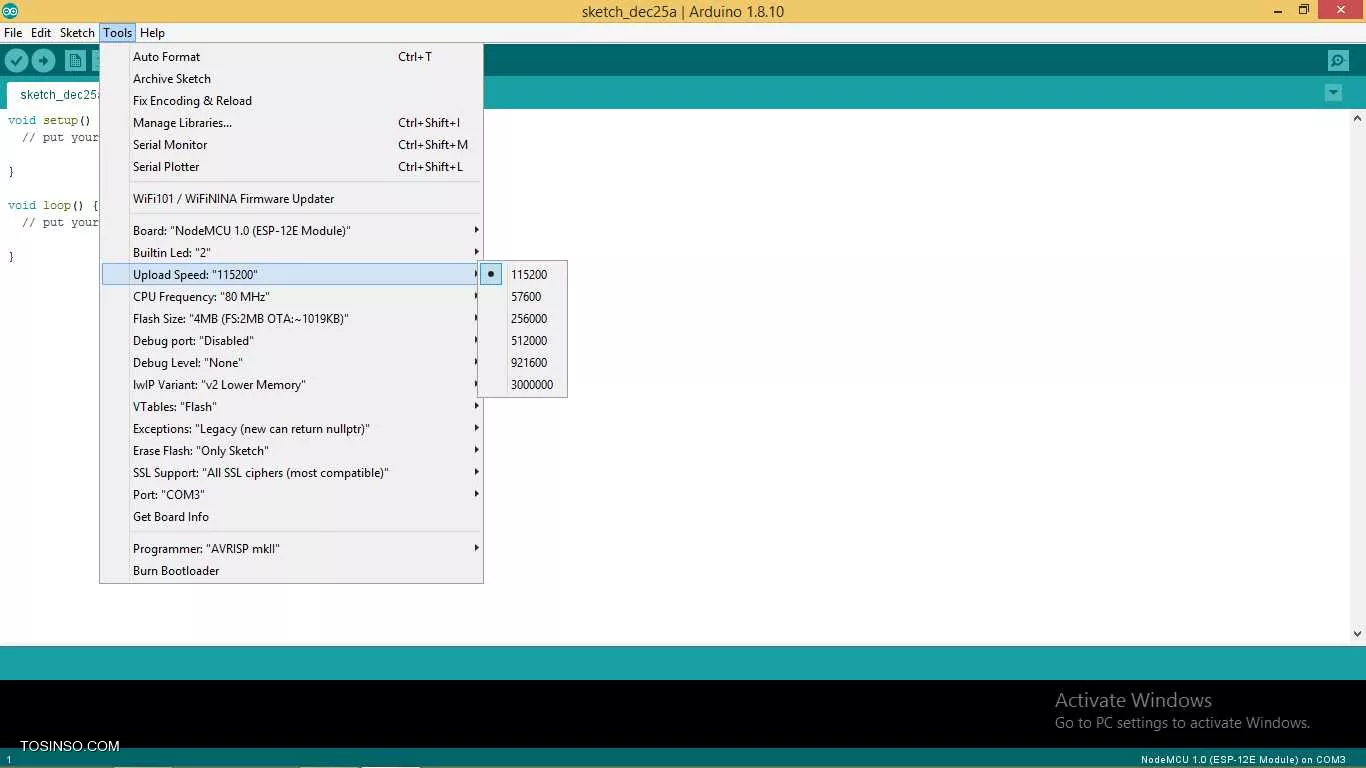Screen dimensions: 1366x768
Task: Open Manage Libraries...
Action: point(292,123)
